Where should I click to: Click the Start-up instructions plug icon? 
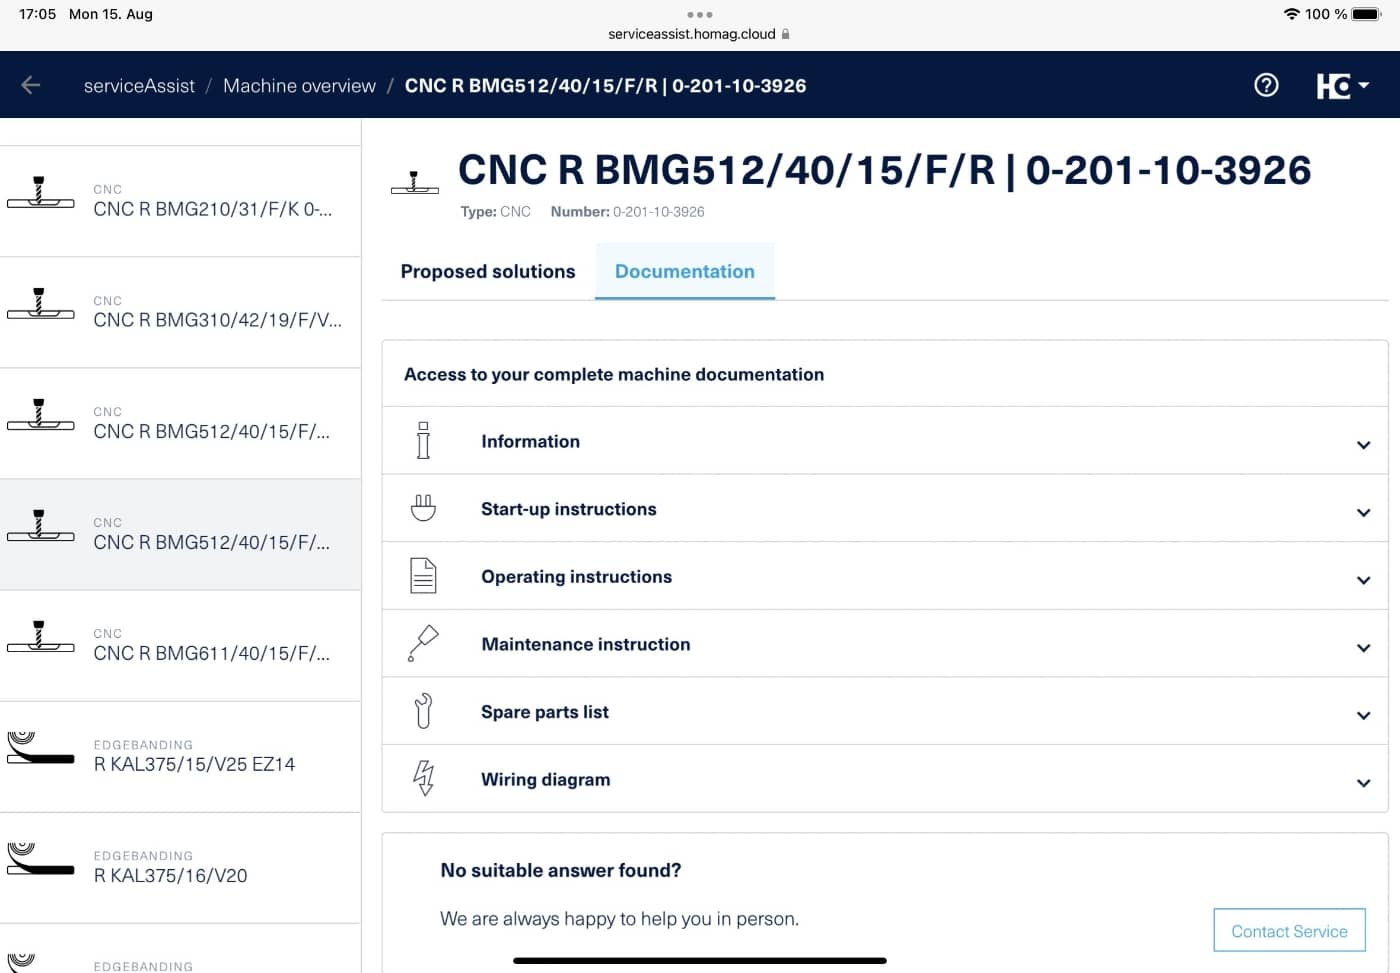click(x=423, y=508)
